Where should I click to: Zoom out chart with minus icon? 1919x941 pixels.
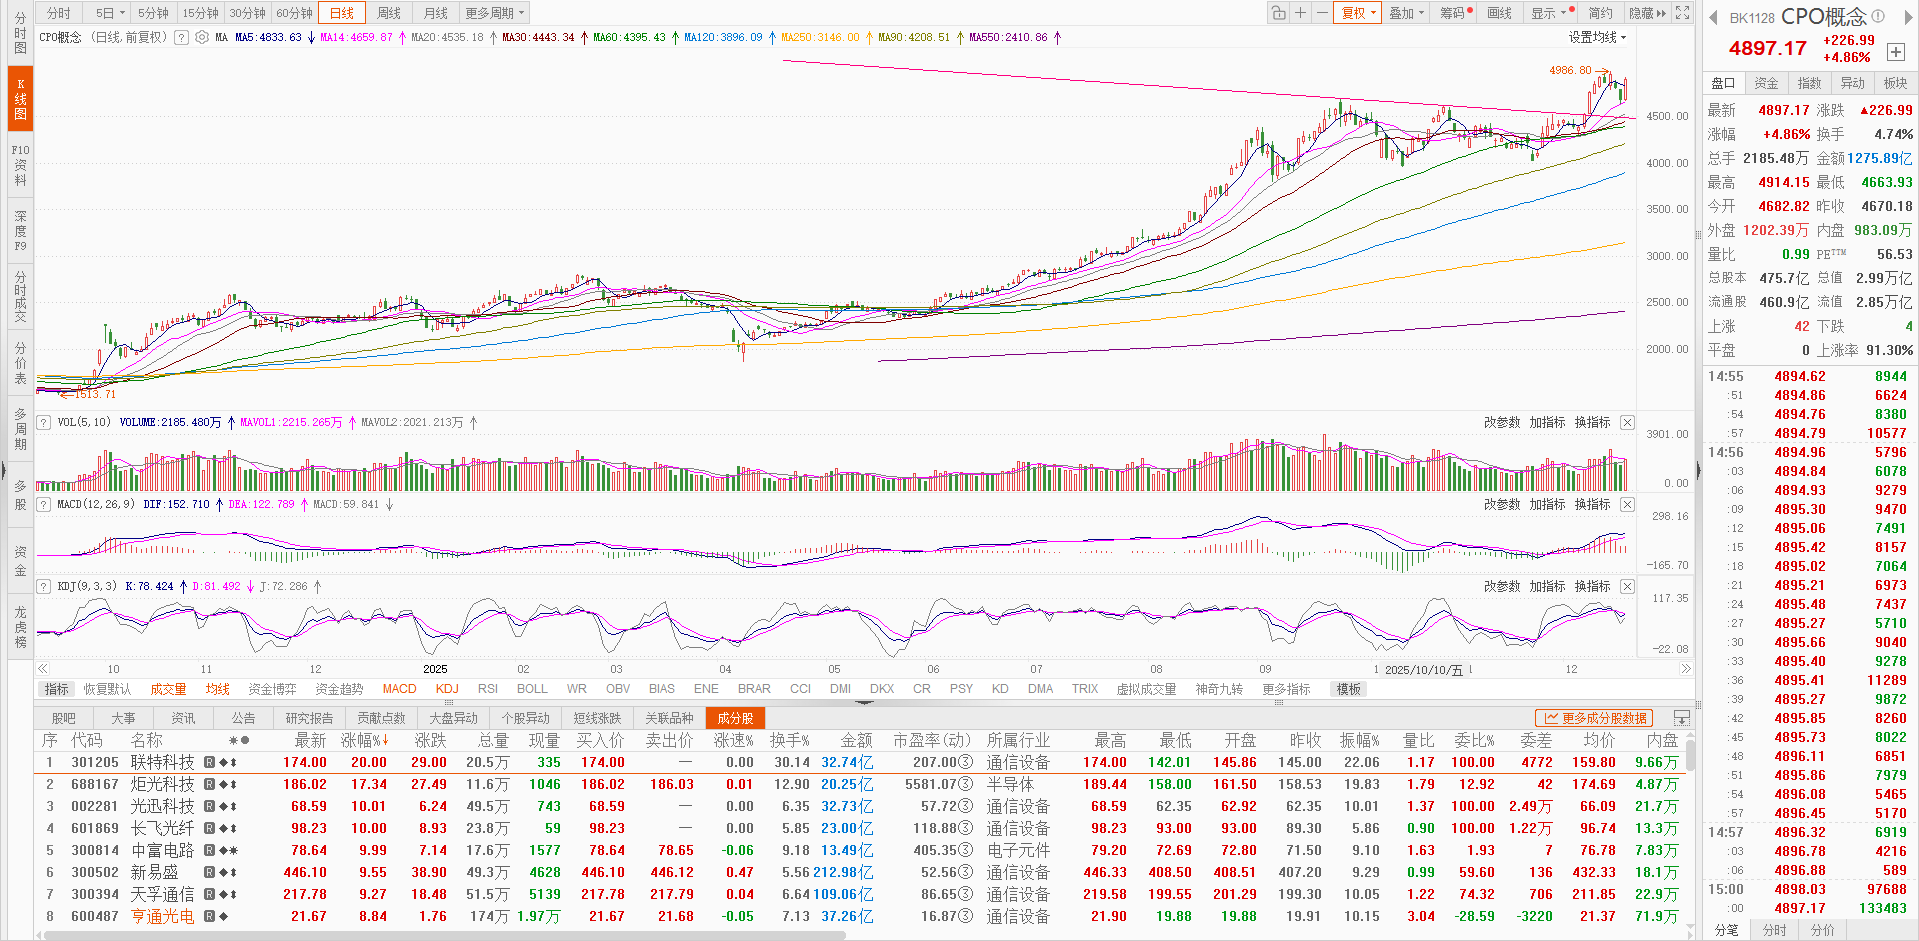click(x=1321, y=13)
